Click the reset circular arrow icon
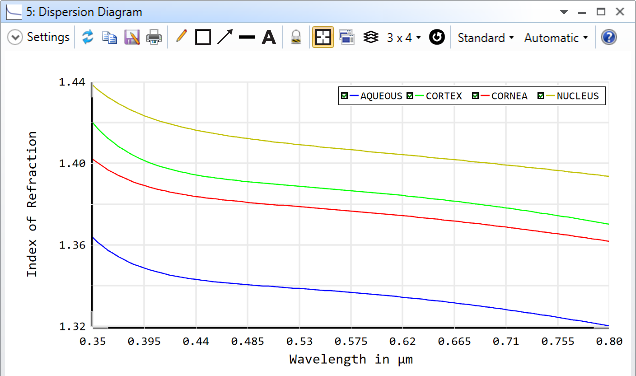Viewport: 636px width, 376px height. (437, 37)
